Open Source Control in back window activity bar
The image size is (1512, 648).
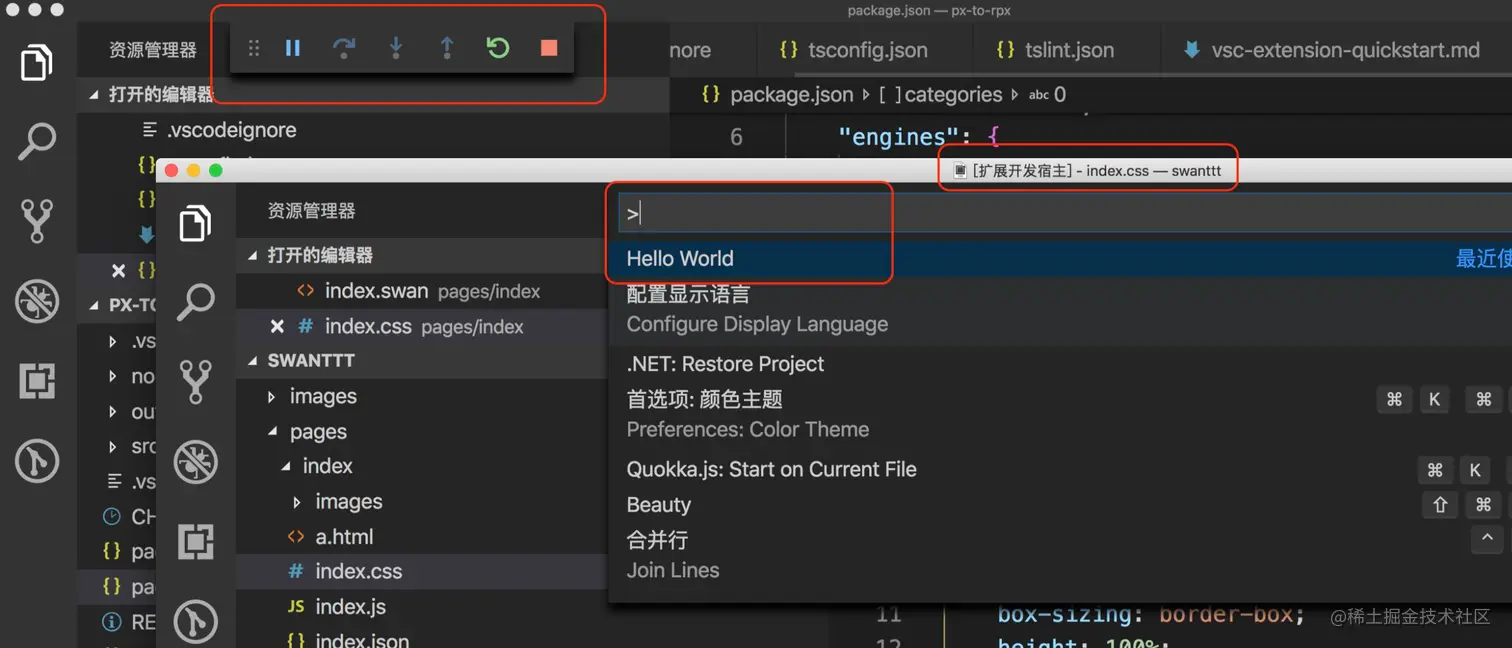(36, 221)
